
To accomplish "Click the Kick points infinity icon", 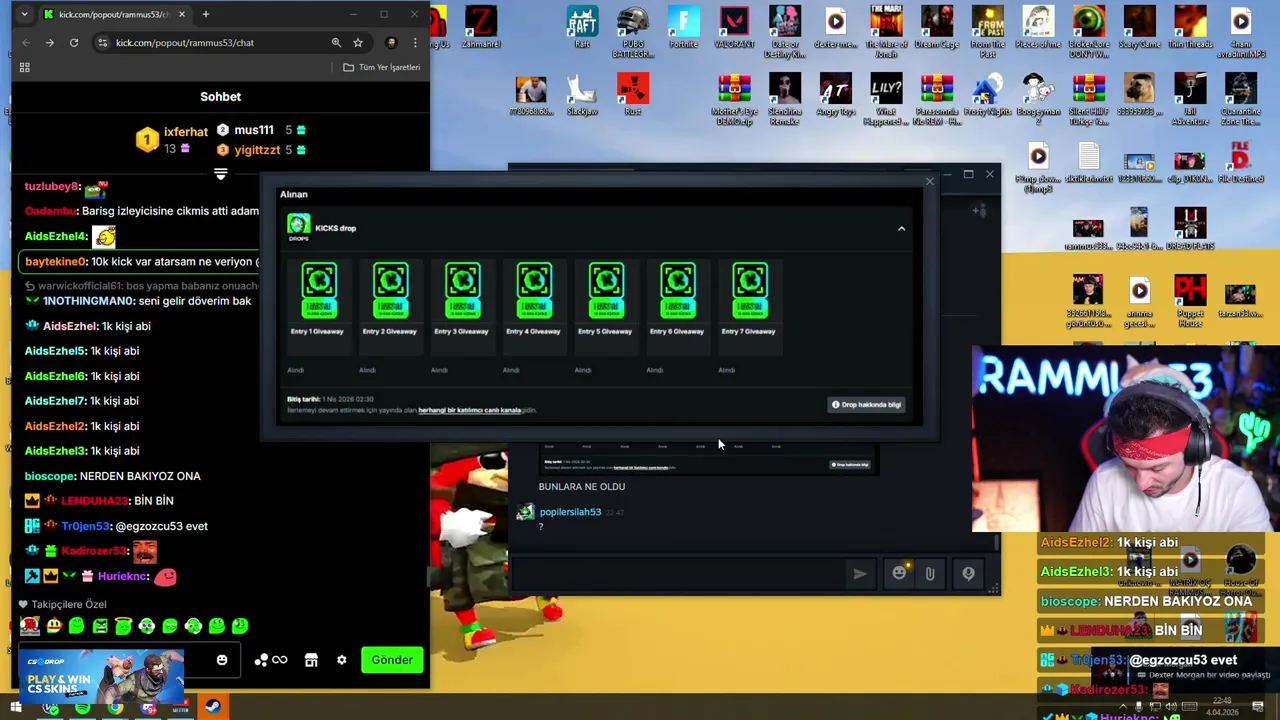I will [271, 660].
